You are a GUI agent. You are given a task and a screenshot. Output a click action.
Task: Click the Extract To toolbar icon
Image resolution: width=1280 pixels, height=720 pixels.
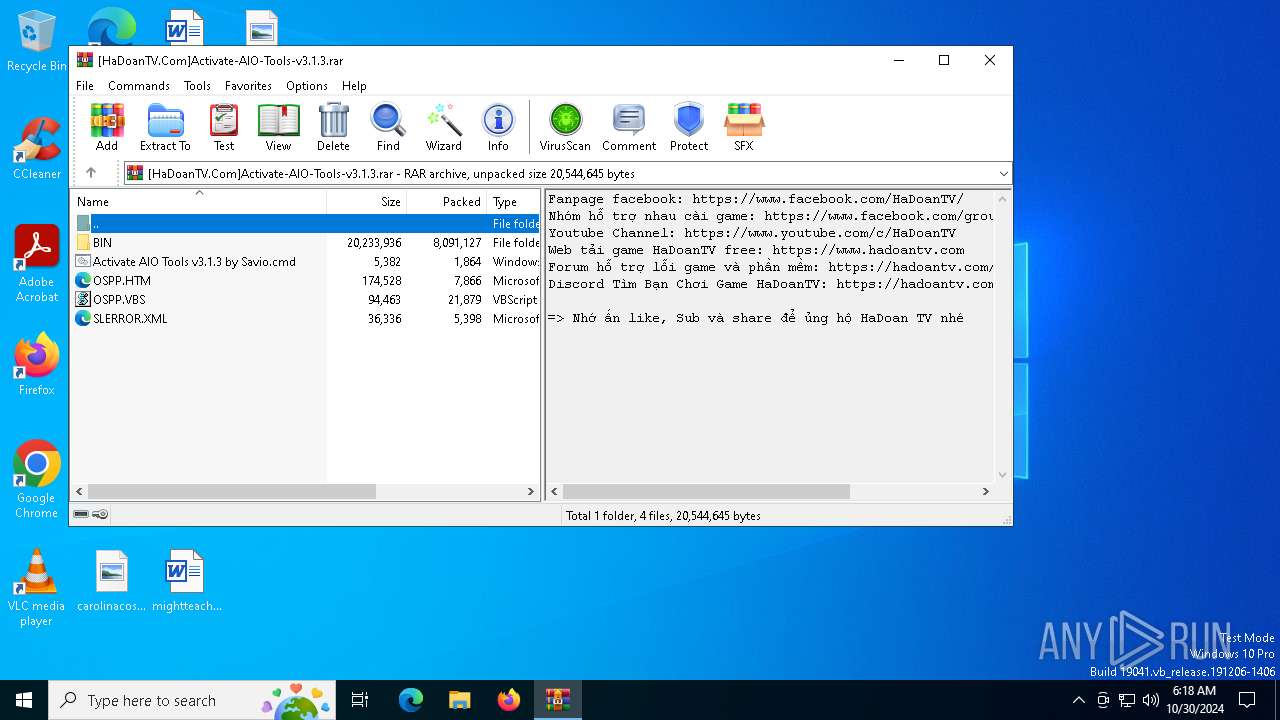pos(165,127)
